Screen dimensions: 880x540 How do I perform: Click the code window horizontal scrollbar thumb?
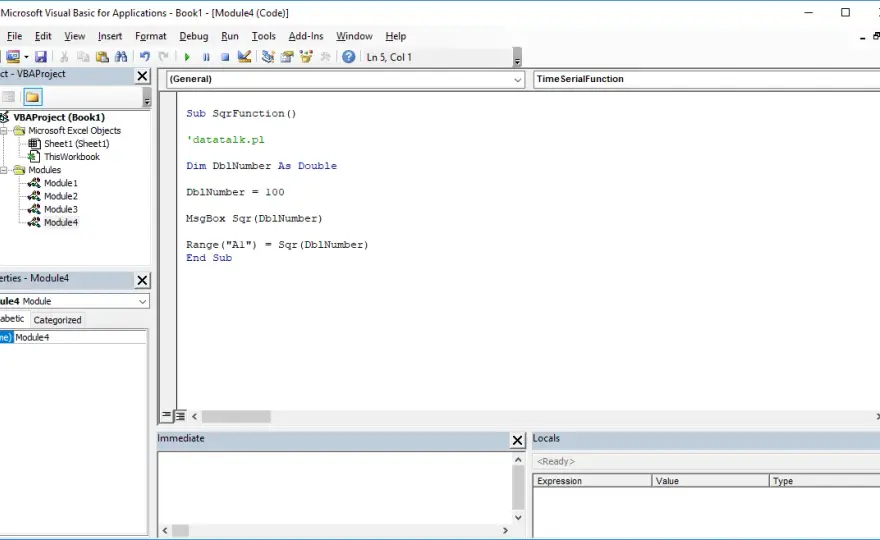coord(236,417)
